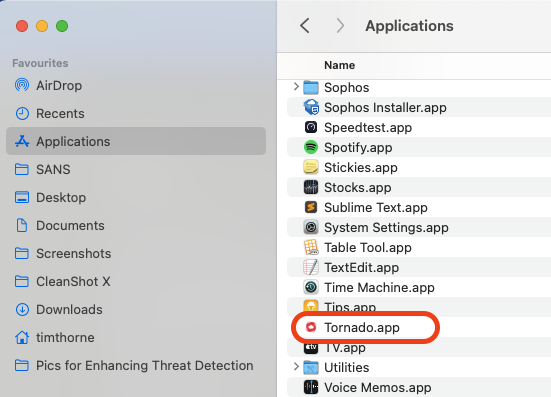551x397 pixels.
Task: Select the Spotify app icon
Action: (x=311, y=147)
